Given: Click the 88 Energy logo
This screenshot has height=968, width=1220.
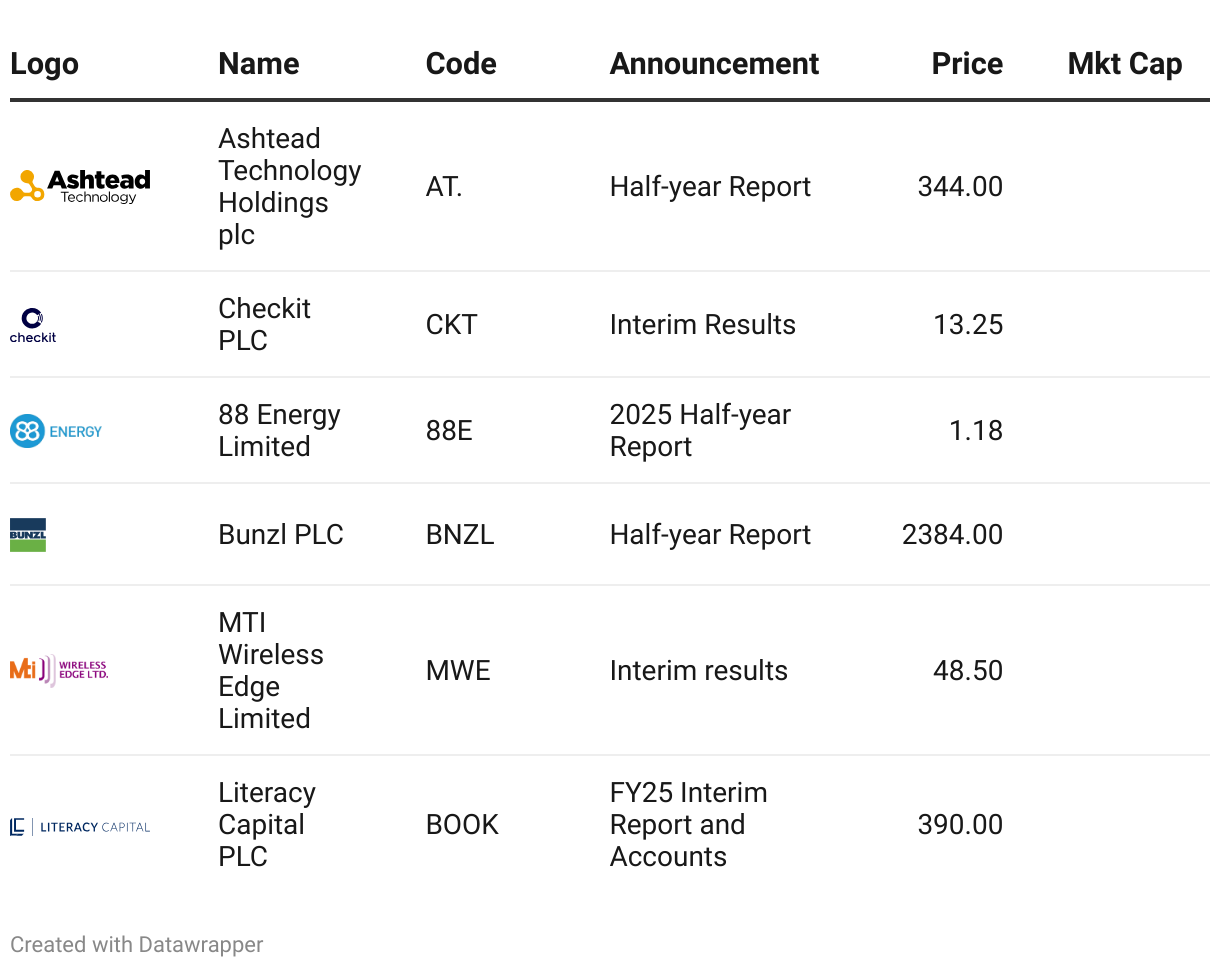Looking at the screenshot, I should tap(56, 431).
